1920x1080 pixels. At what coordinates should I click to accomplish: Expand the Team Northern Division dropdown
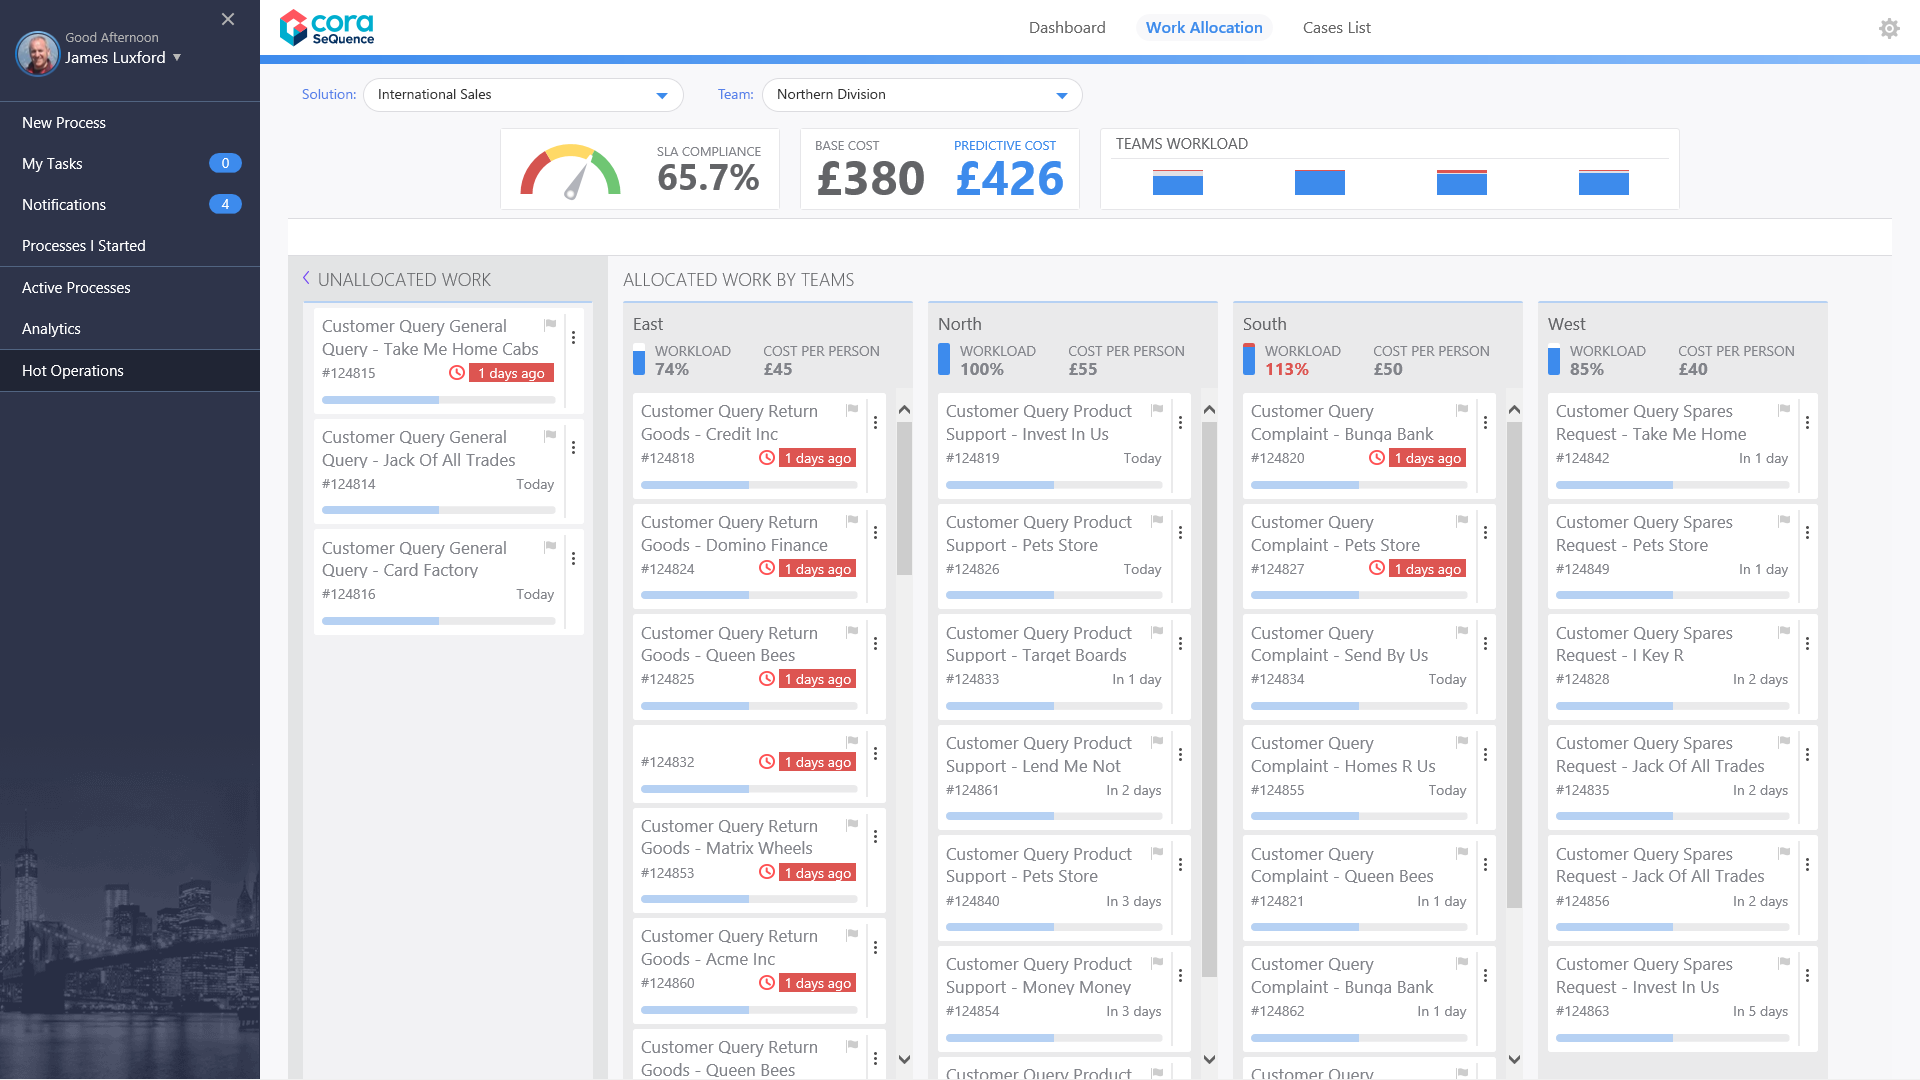[1061, 95]
